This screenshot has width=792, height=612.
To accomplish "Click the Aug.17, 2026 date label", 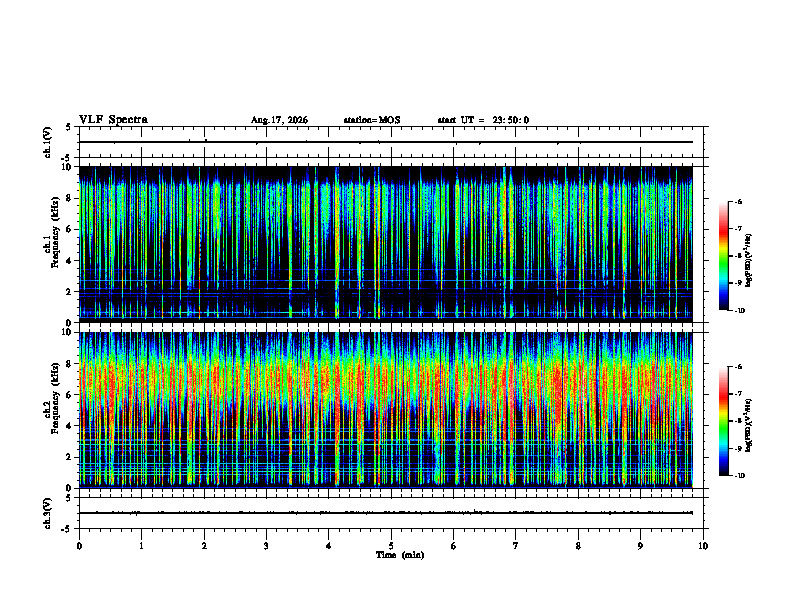I will coord(279,120).
